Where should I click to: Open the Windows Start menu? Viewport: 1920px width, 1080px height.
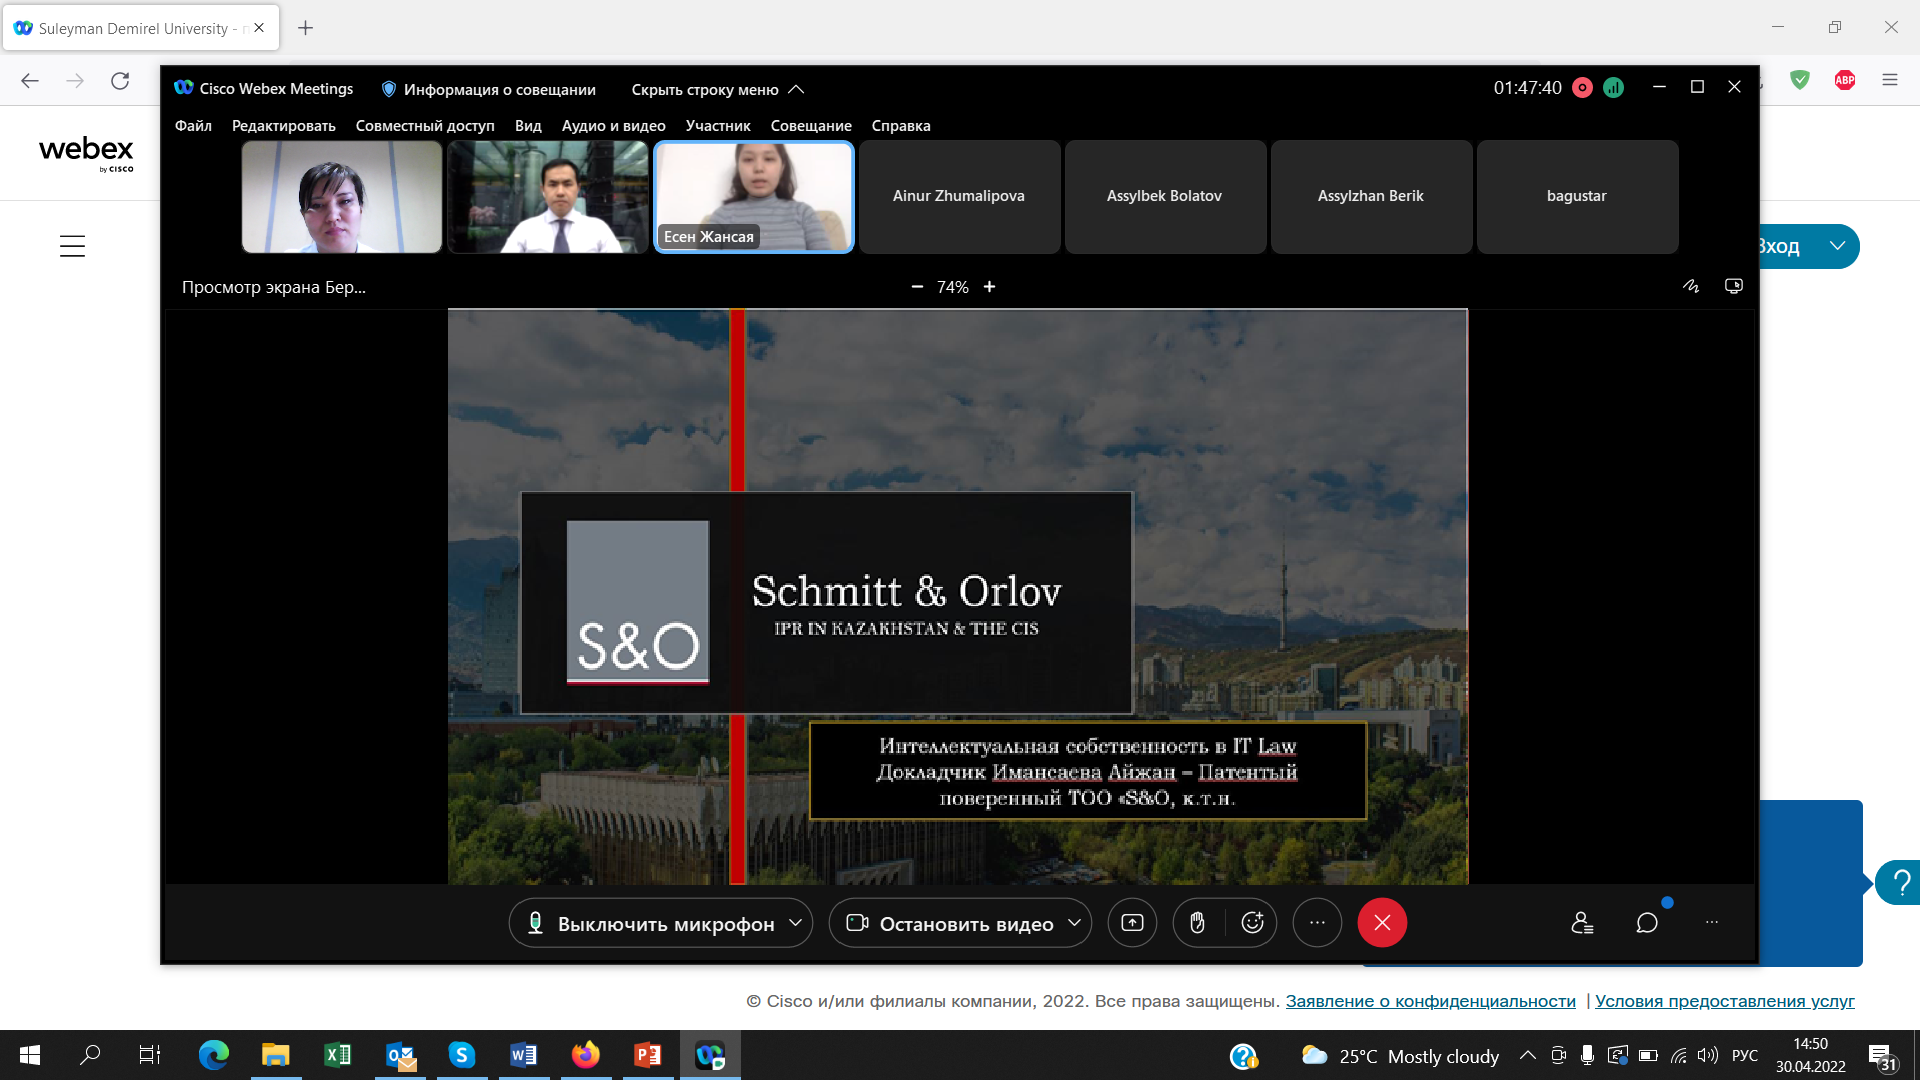click(x=30, y=1055)
